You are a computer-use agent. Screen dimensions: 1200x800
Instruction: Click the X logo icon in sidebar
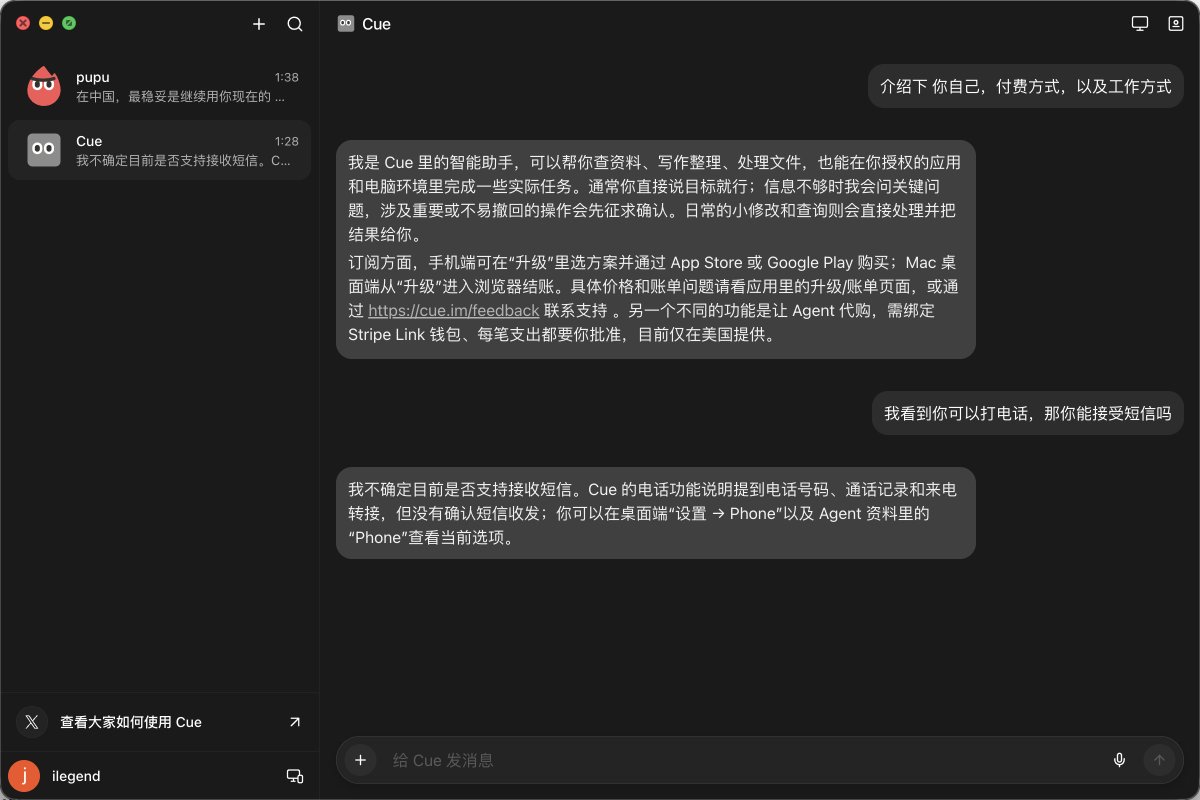point(32,722)
